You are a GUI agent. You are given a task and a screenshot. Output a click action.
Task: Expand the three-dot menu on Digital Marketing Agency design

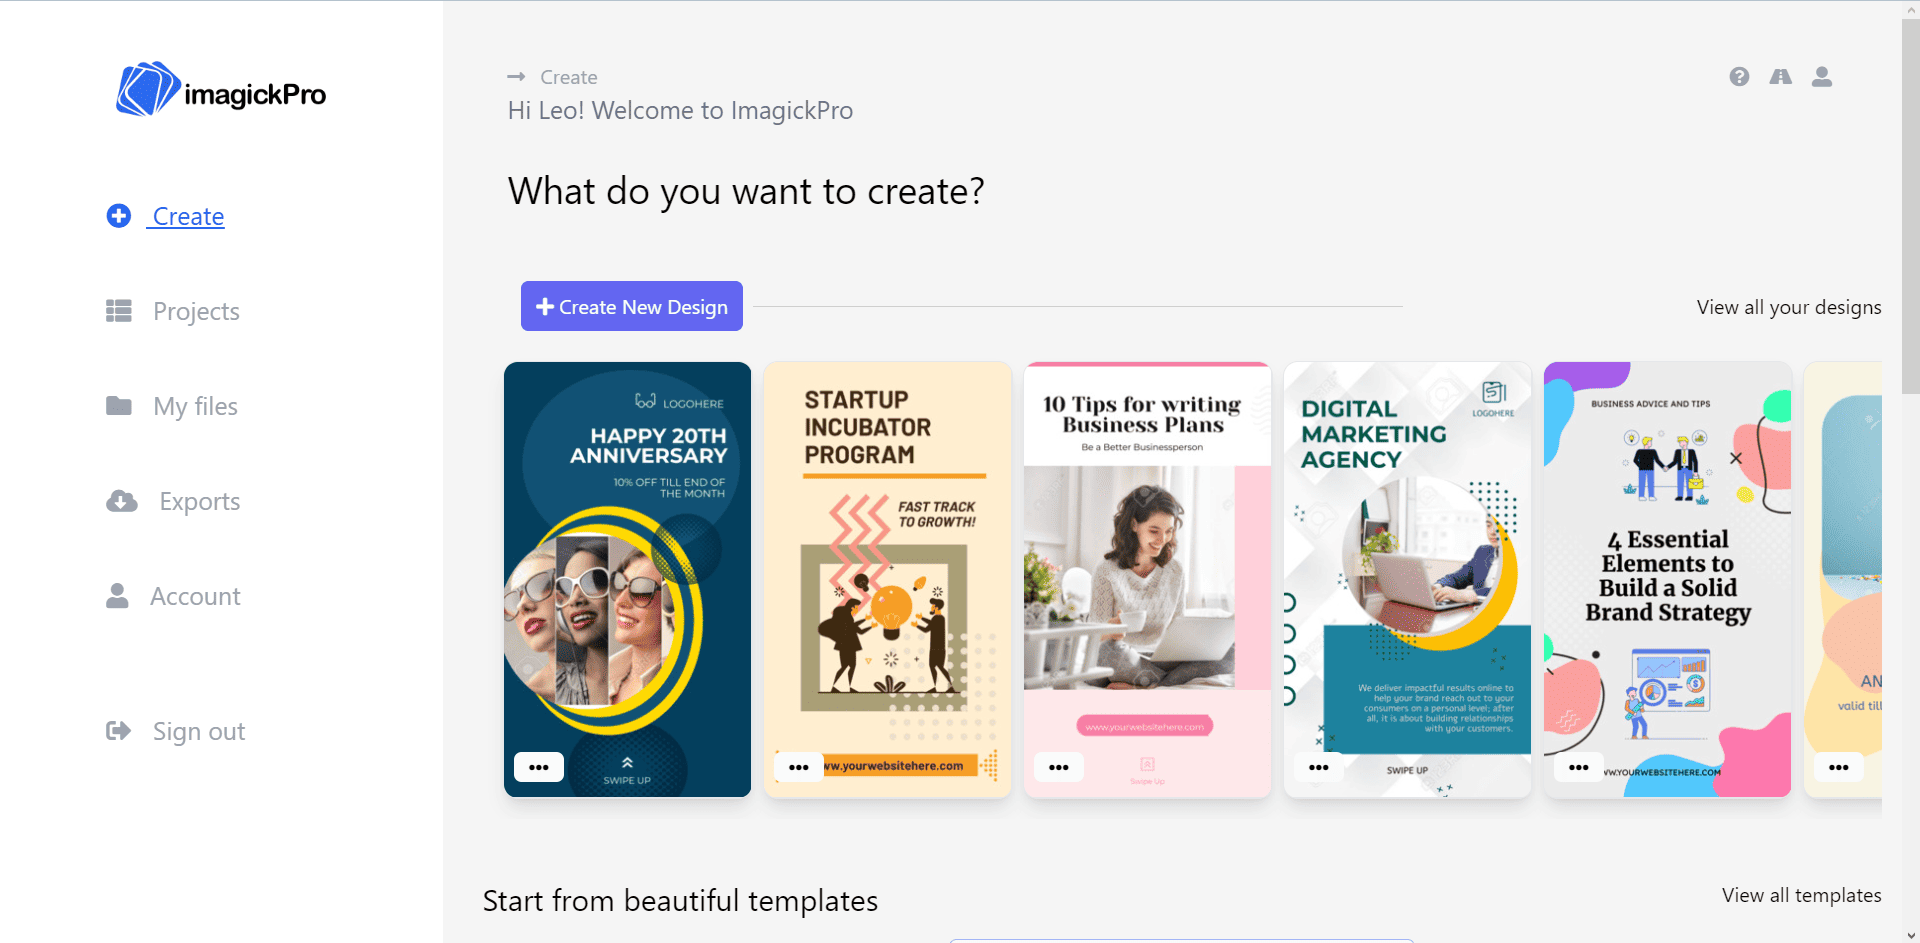click(1319, 767)
